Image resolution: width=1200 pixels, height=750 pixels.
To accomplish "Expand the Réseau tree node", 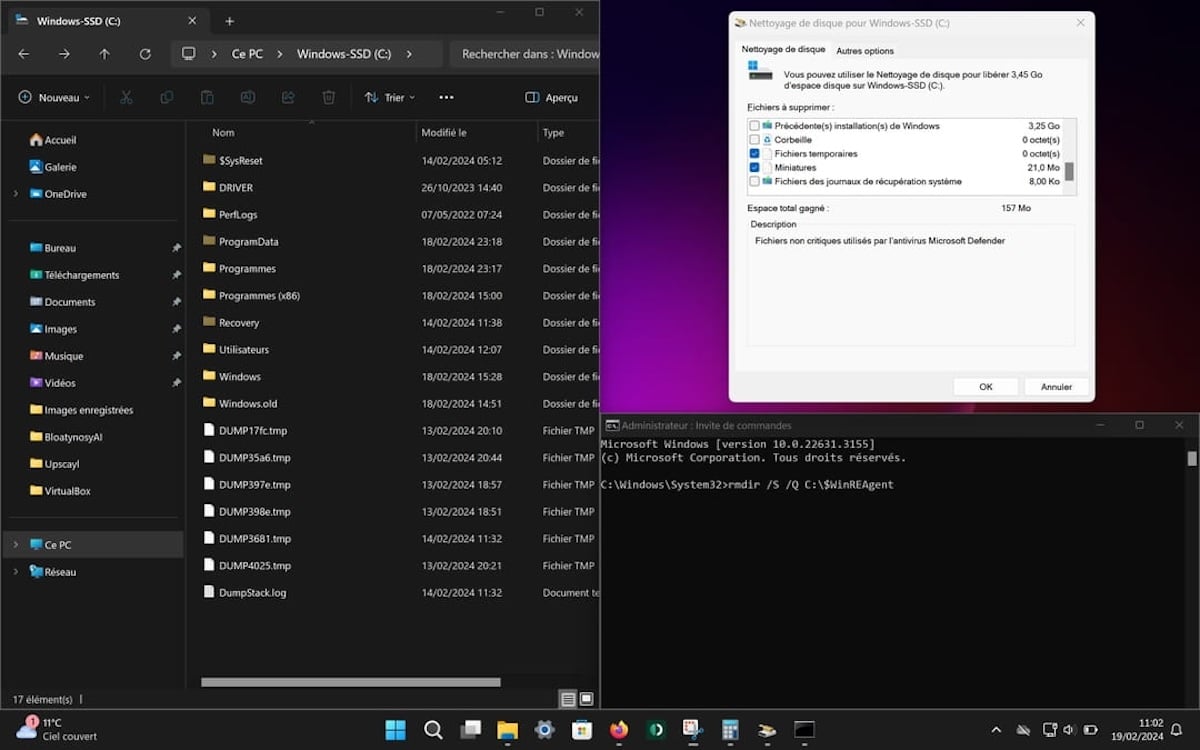I will tap(15, 572).
